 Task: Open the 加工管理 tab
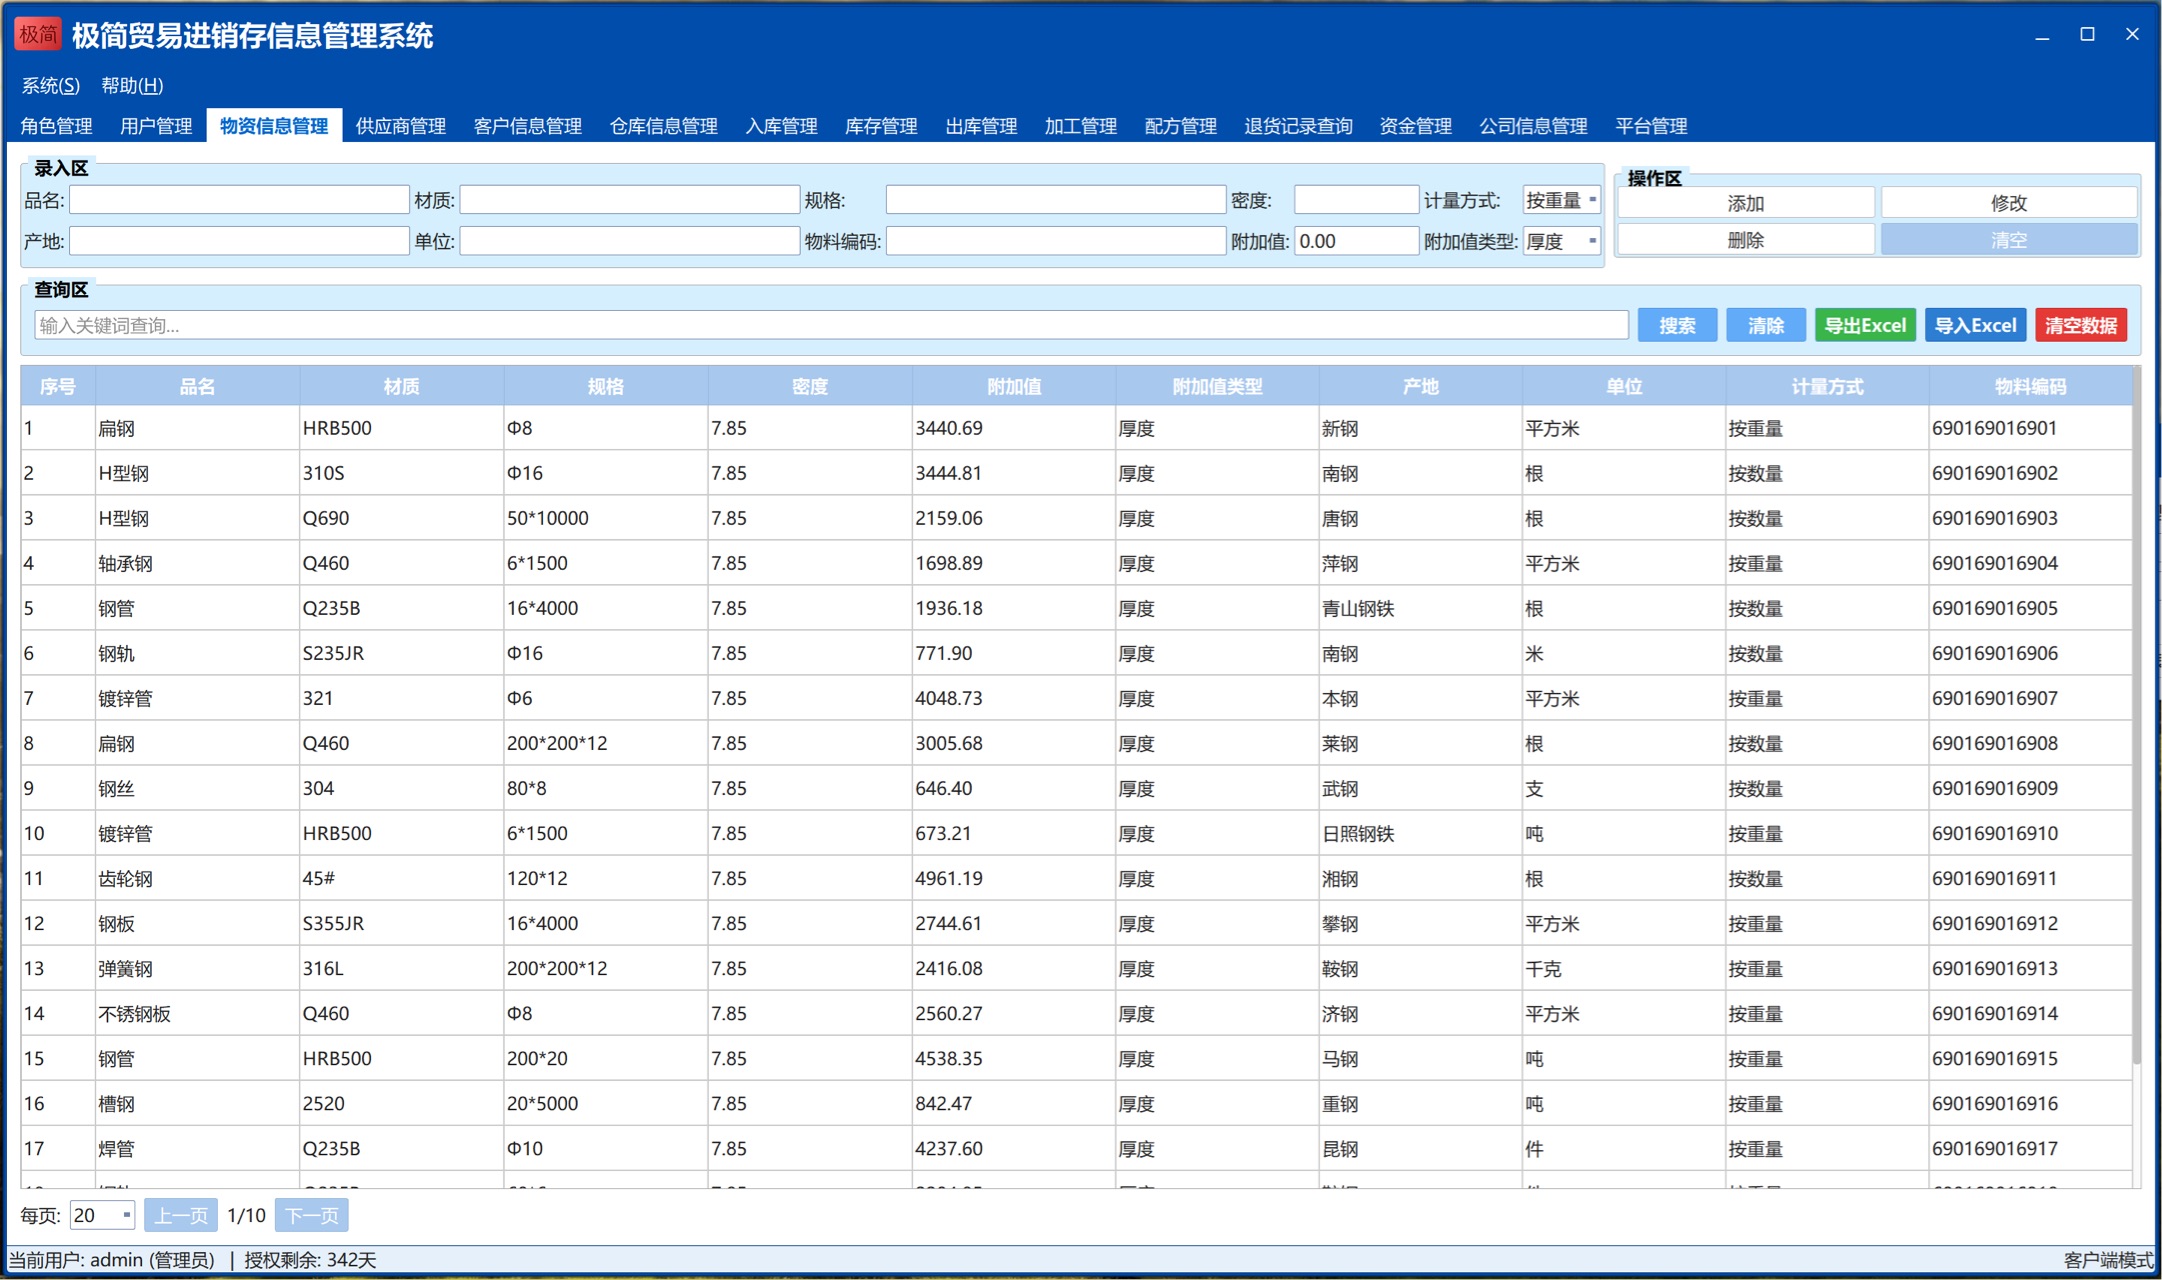click(1081, 126)
